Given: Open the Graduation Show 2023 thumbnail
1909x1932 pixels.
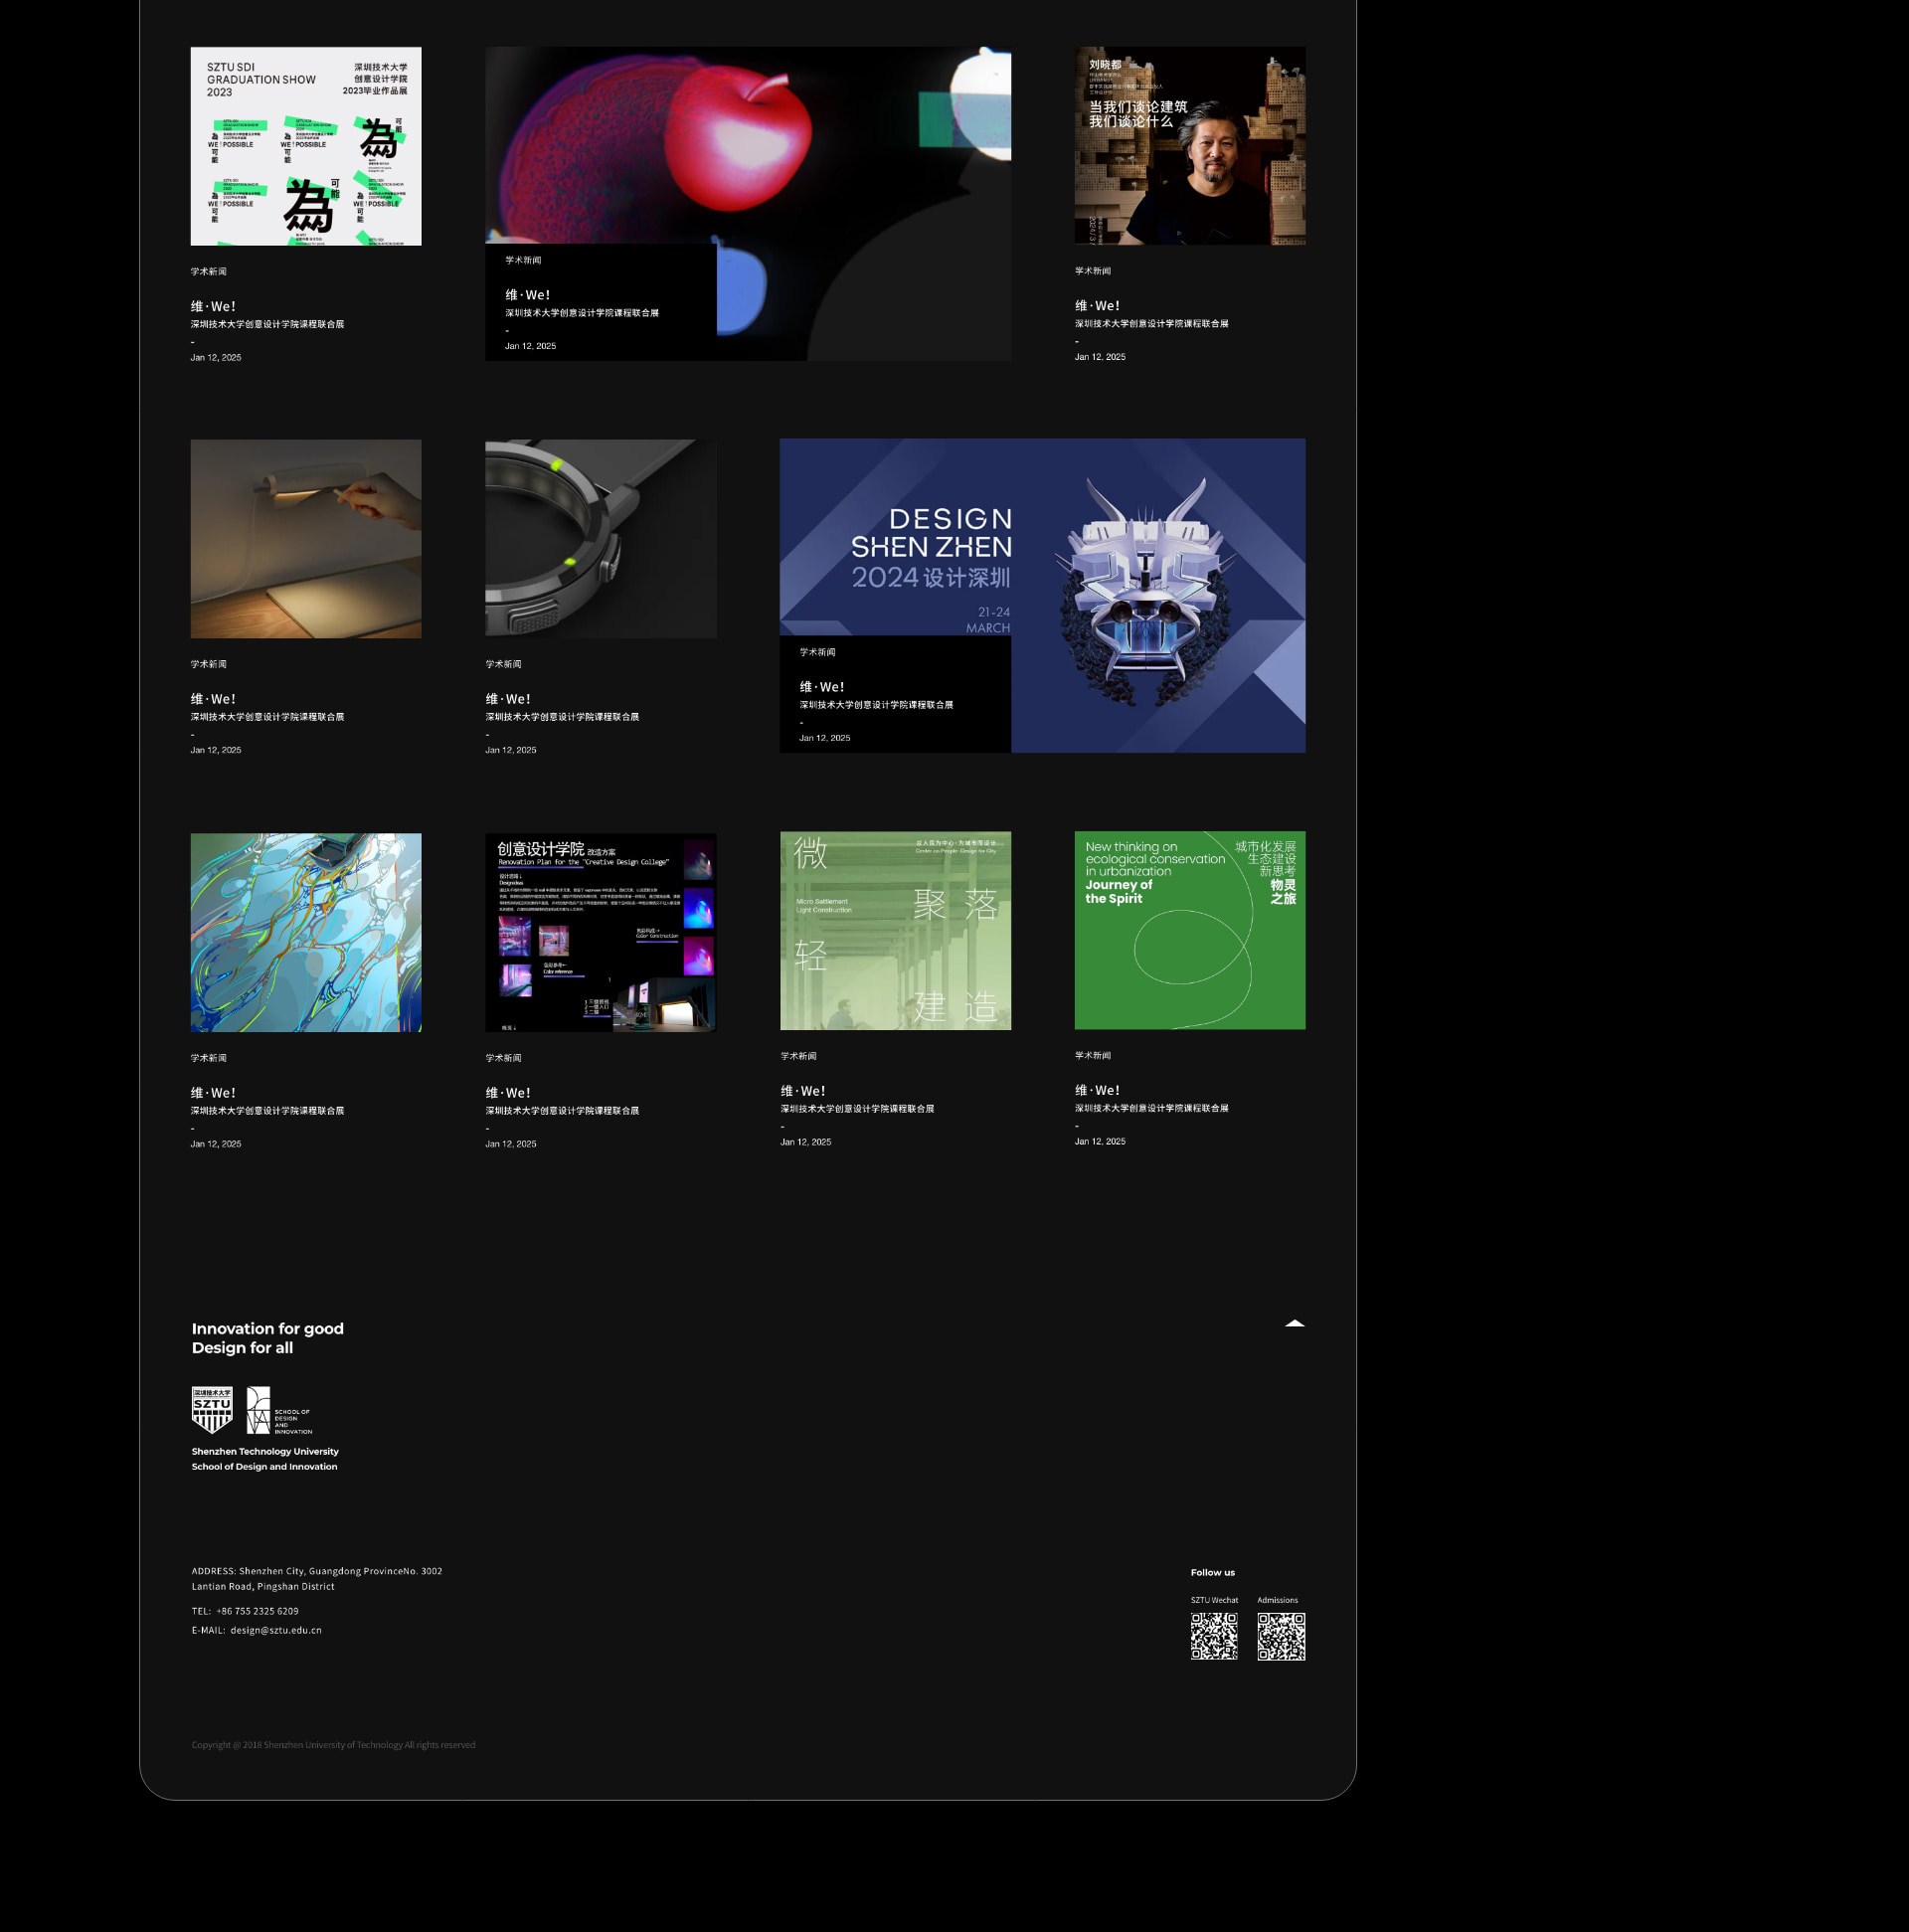Looking at the screenshot, I should pos(306,146).
